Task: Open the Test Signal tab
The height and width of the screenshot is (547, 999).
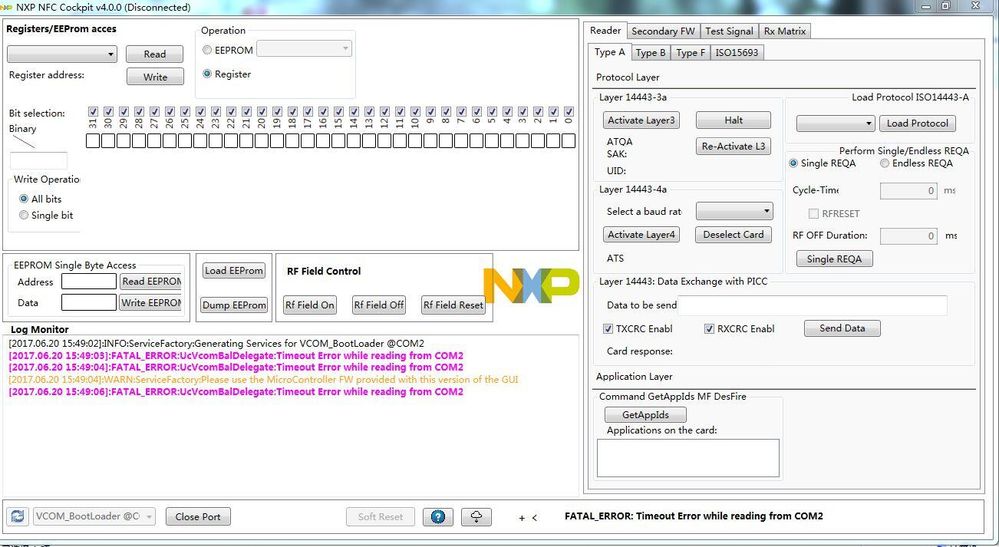Action: tap(729, 31)
